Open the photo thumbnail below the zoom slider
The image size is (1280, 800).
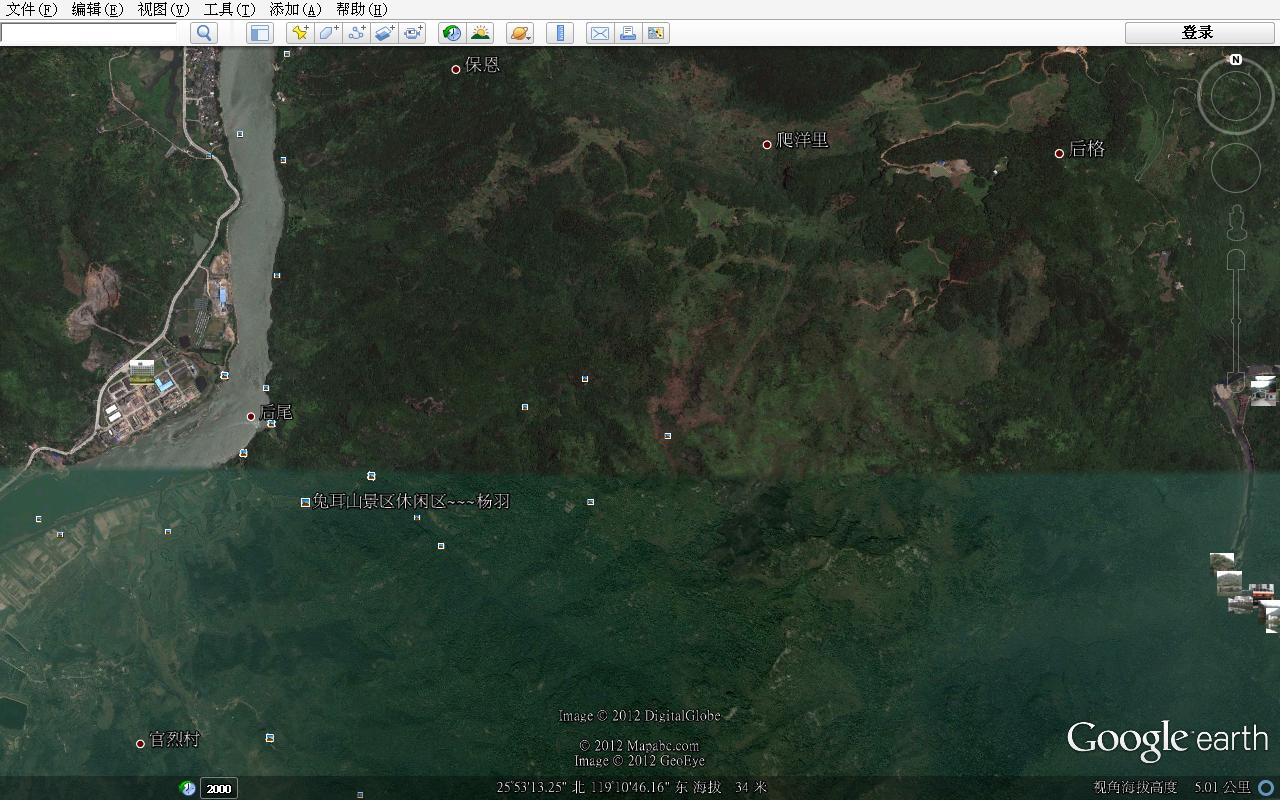tap(1263, 390)
